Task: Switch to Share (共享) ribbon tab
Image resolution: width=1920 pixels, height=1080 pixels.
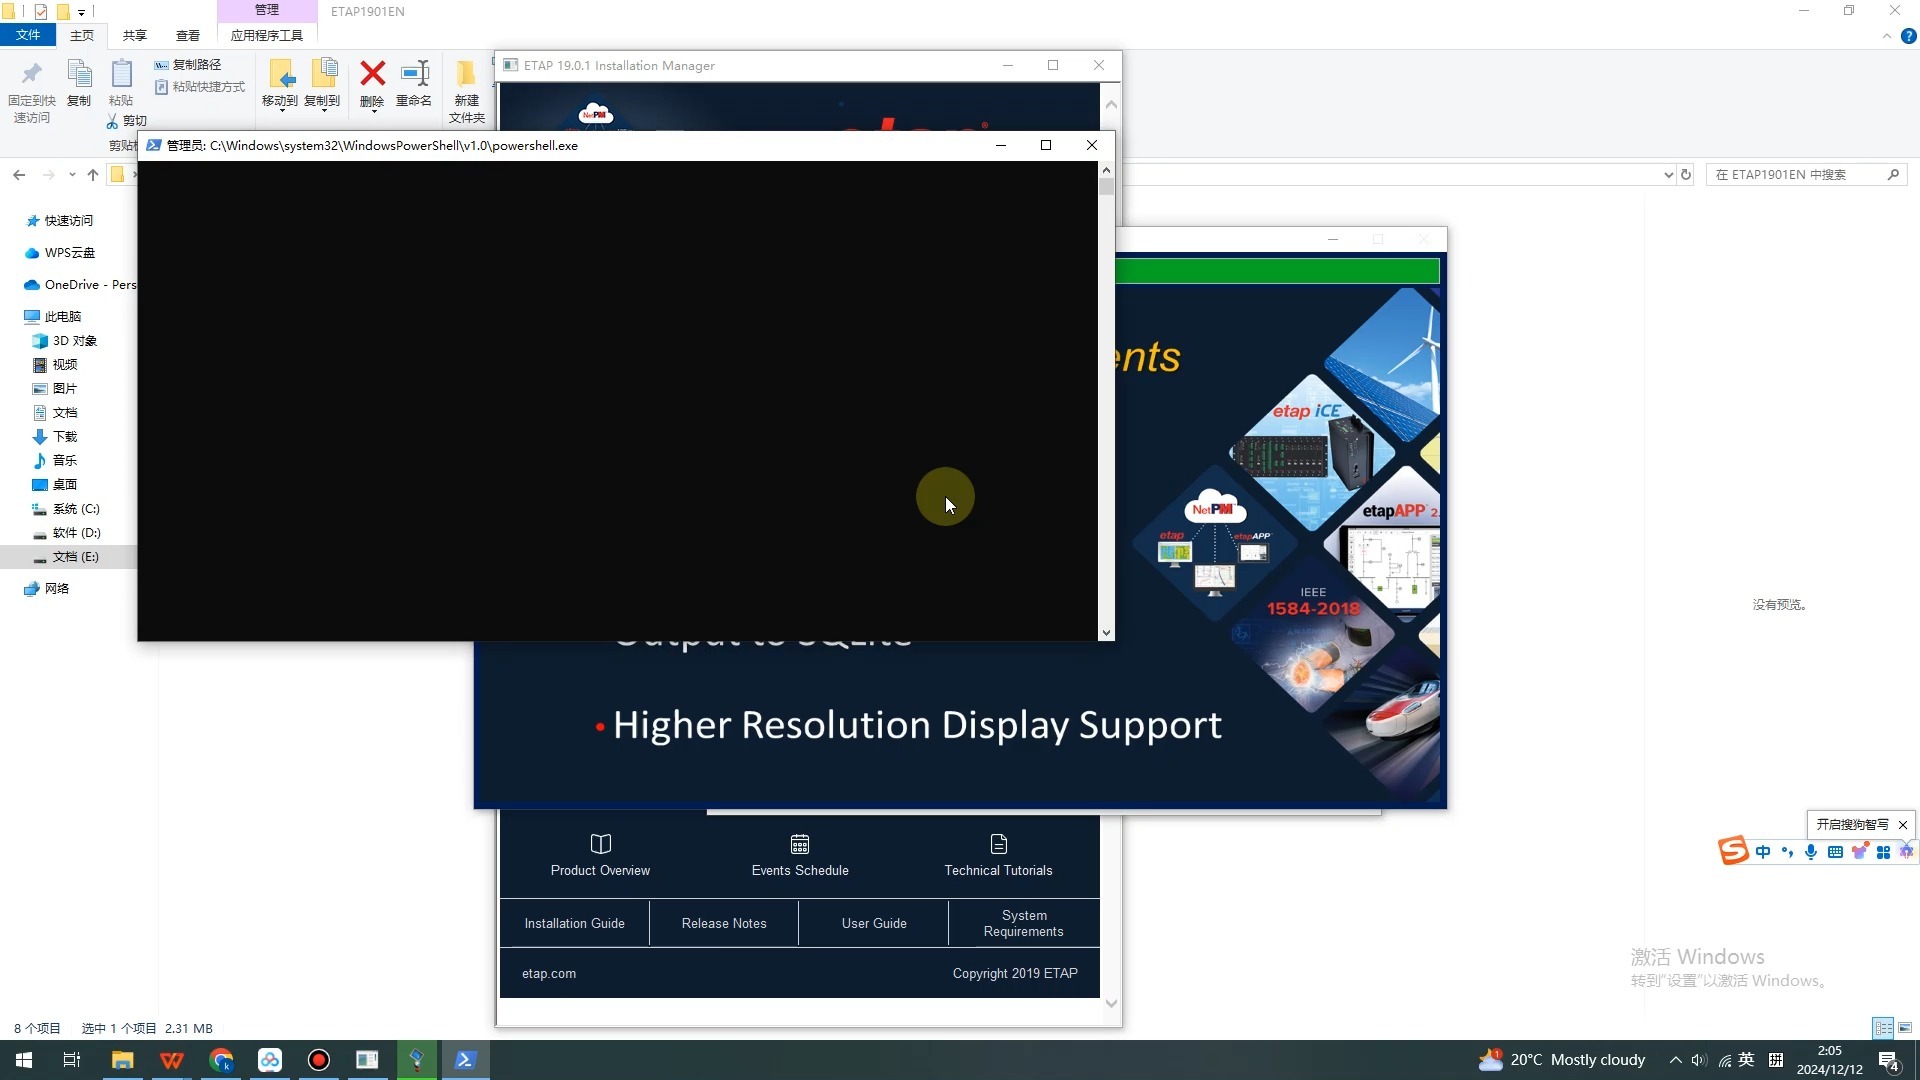Action: point(135,35)
